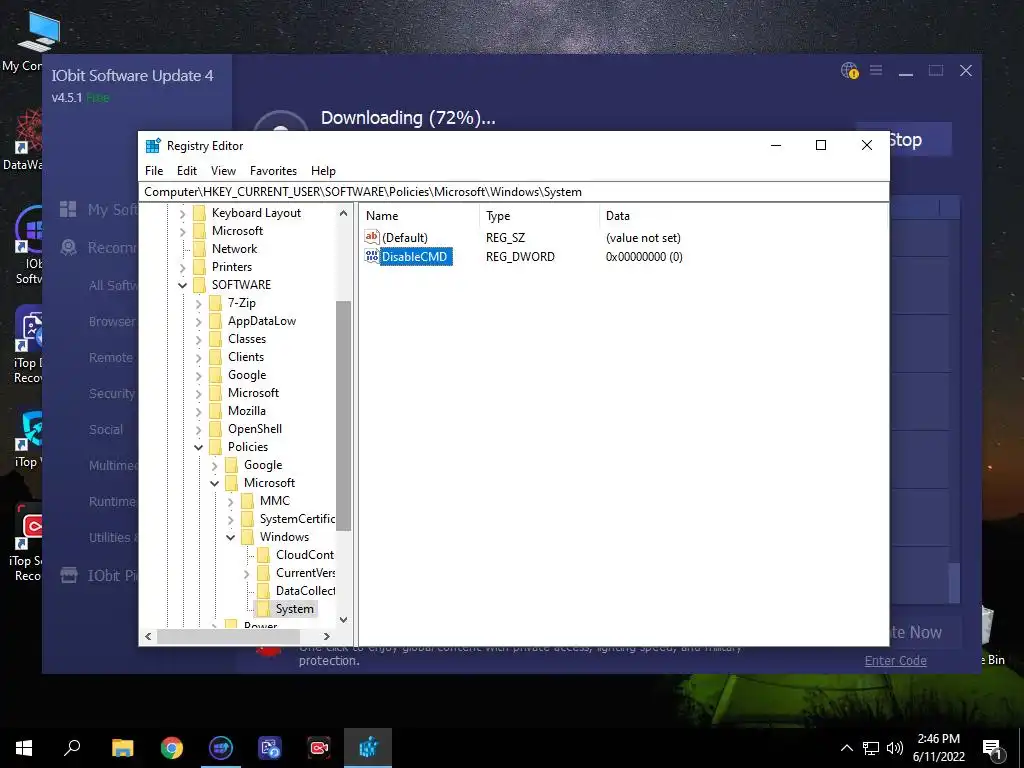Click the tree horizontal scroll left arrow

tap(148, 636)
